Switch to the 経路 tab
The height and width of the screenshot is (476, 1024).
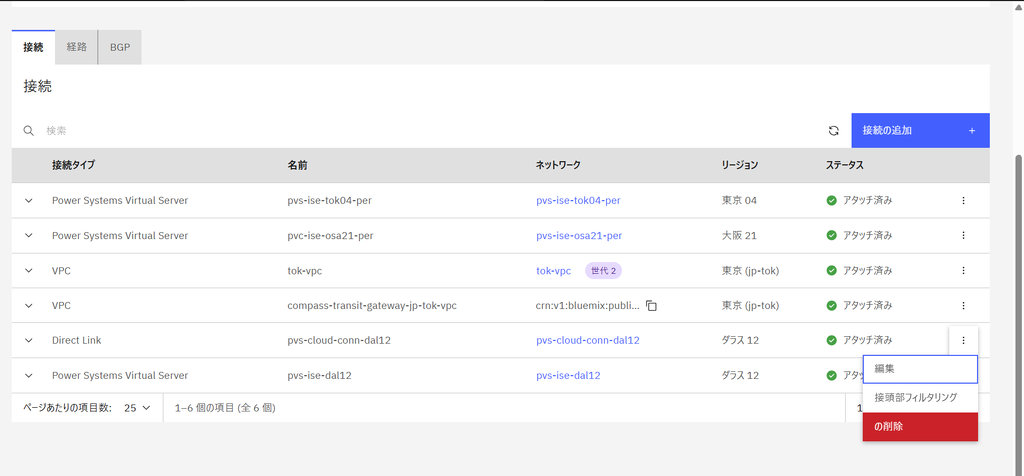click(76, 47)
